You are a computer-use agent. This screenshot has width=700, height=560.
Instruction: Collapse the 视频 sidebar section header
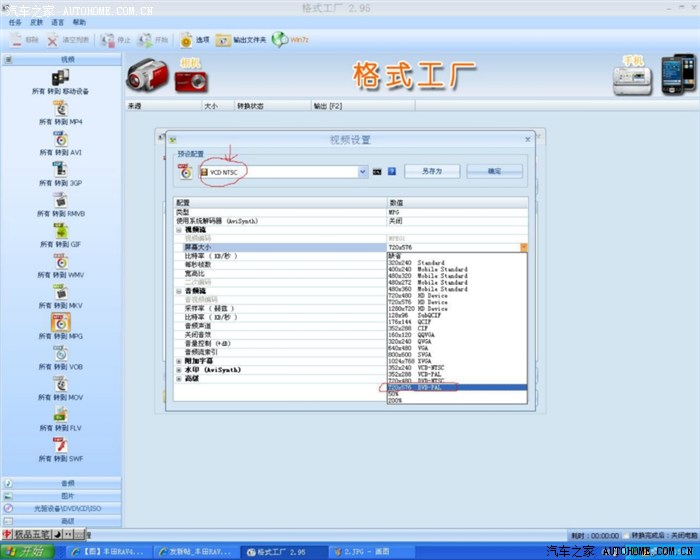[x=62, y=59]
